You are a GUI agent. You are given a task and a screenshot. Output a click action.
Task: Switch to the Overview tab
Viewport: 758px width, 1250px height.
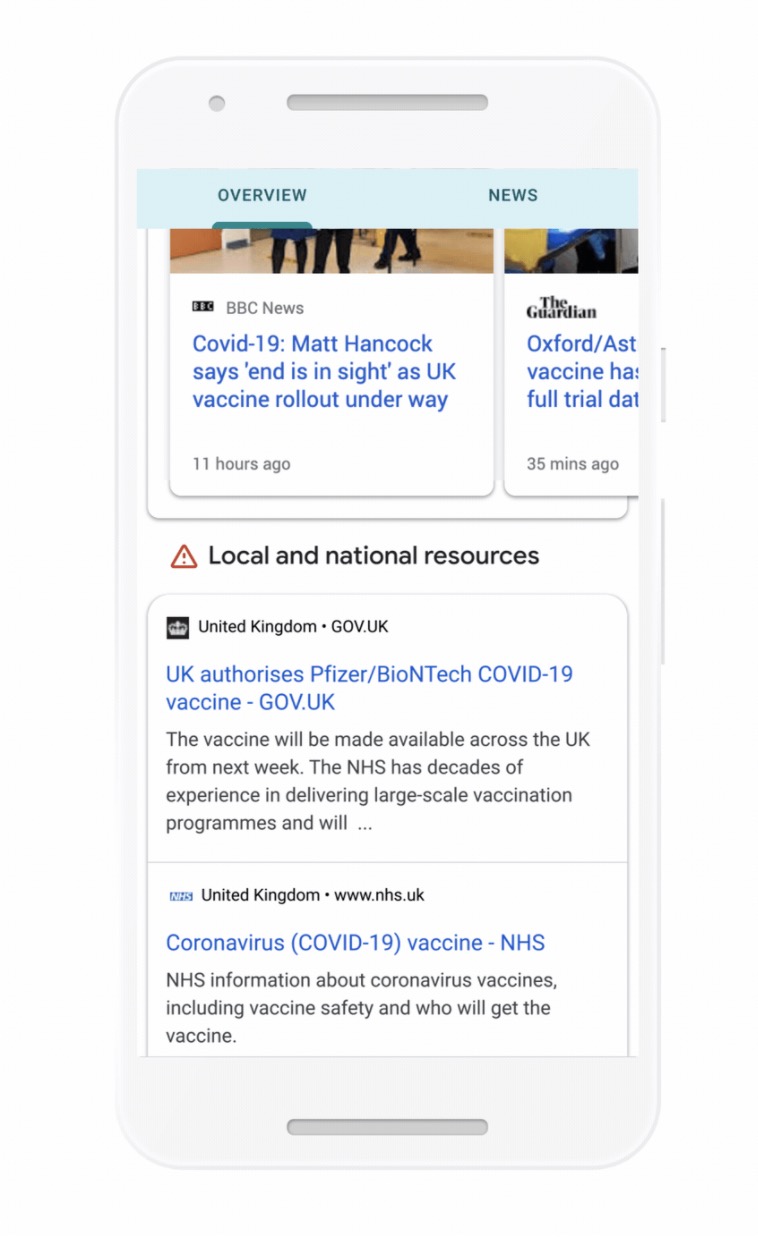pos(262,196)
